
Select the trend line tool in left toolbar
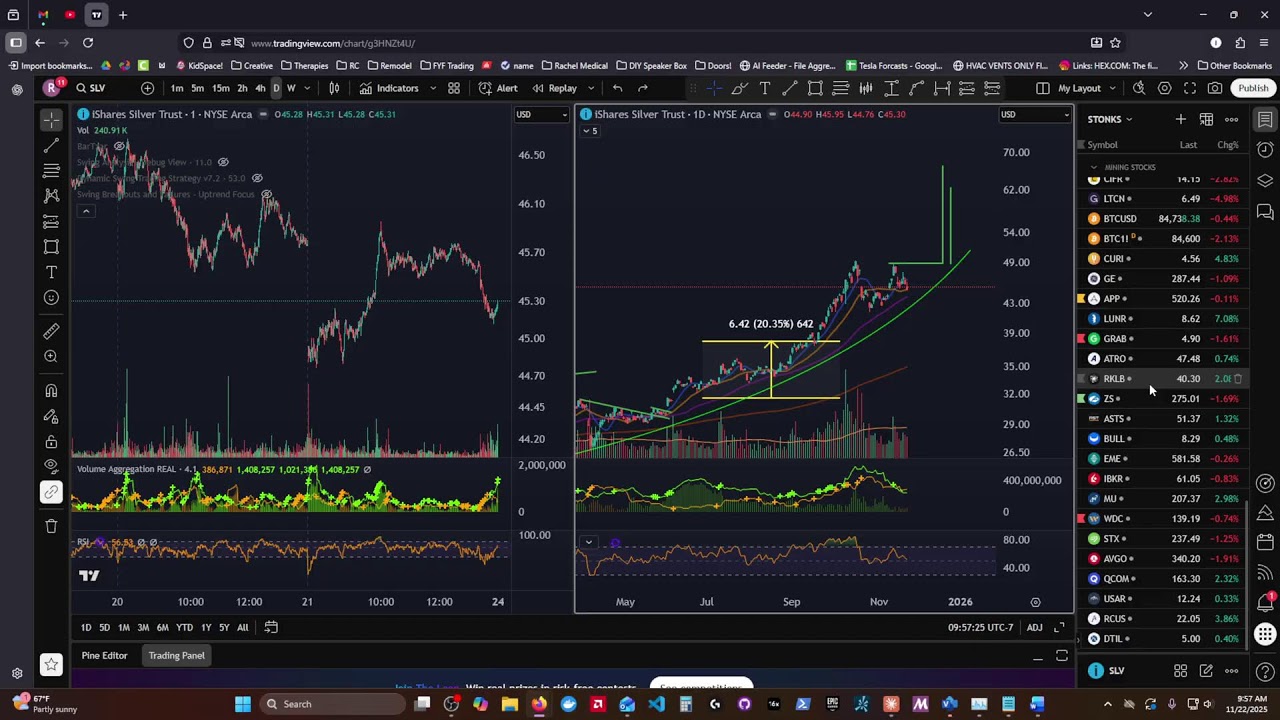click(x=51, y=146)
